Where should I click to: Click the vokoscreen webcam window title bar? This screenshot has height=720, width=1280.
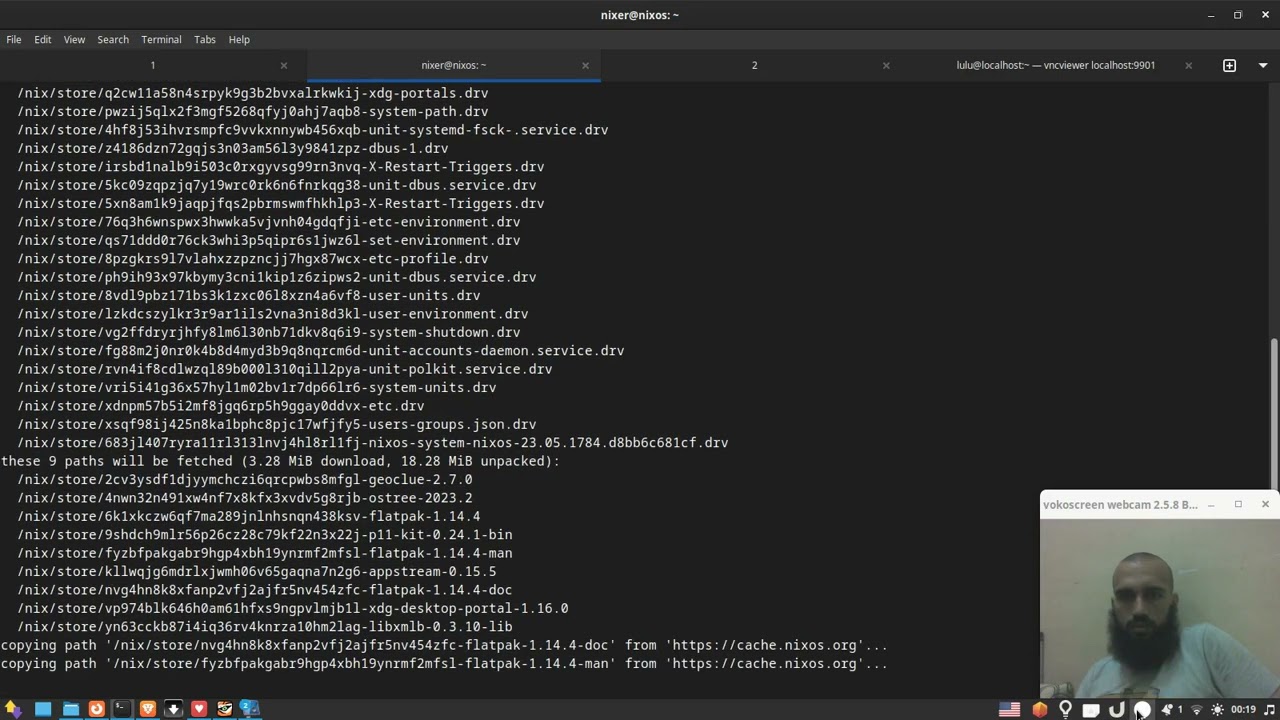pyautogui.click(x=1120, y=504)
